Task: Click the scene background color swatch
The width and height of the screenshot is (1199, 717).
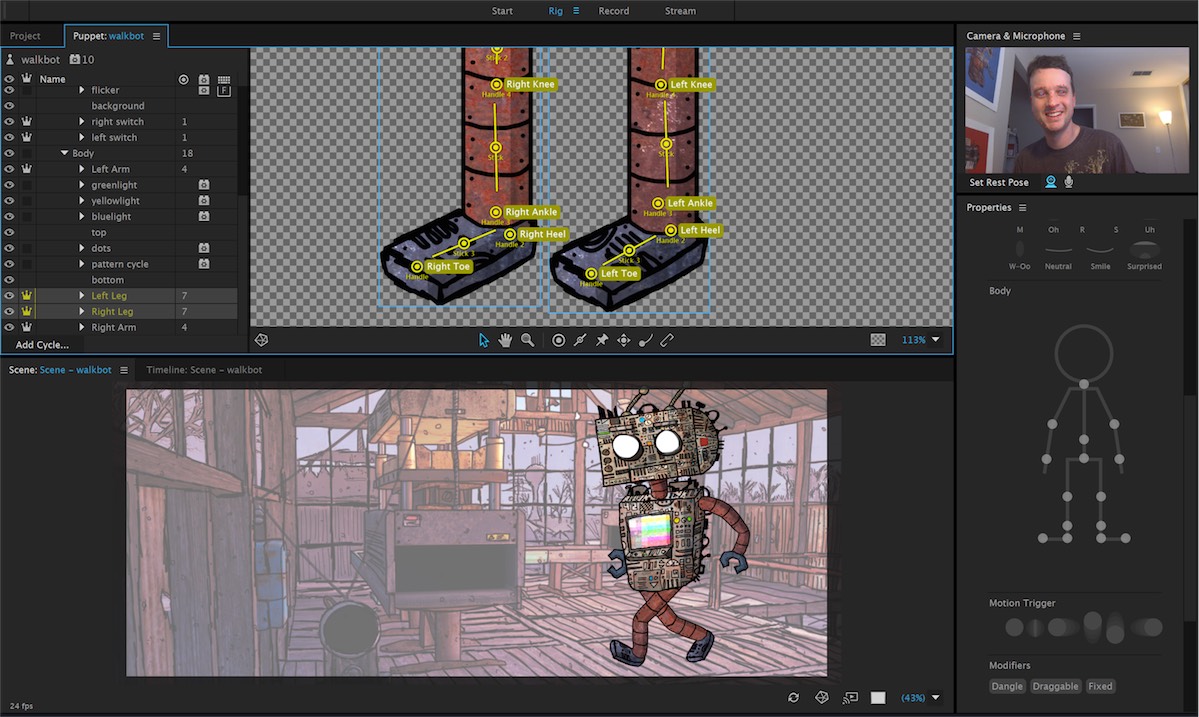Action: pos(878,698)
